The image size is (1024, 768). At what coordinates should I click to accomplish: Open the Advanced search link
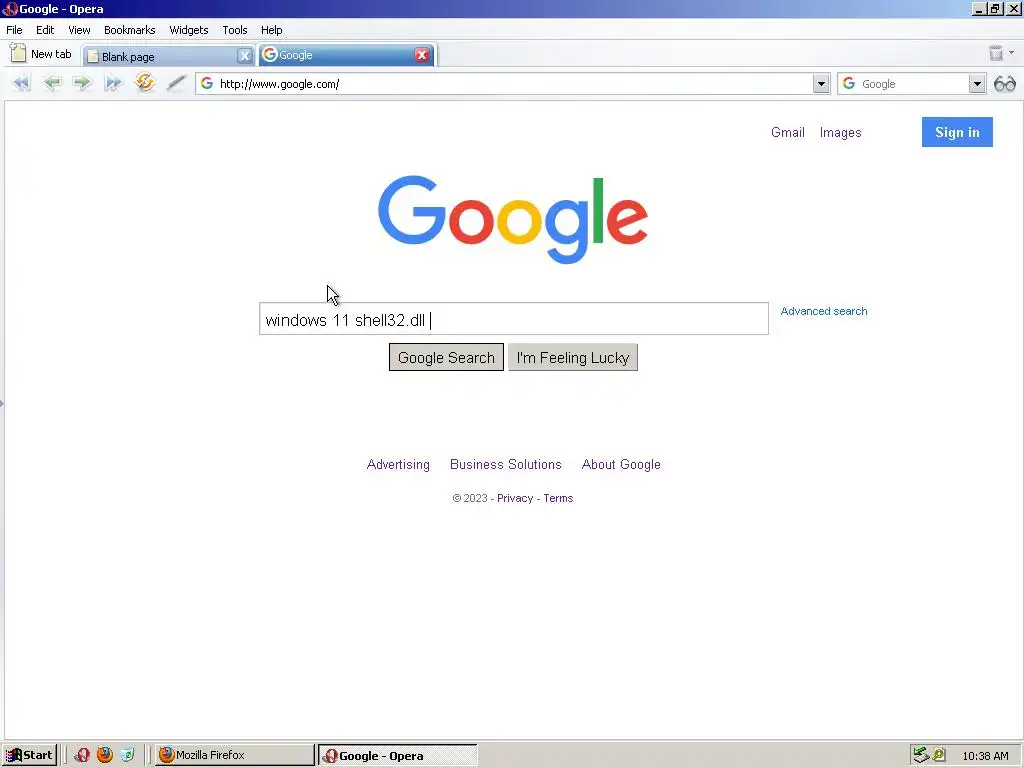coord(824,312)
